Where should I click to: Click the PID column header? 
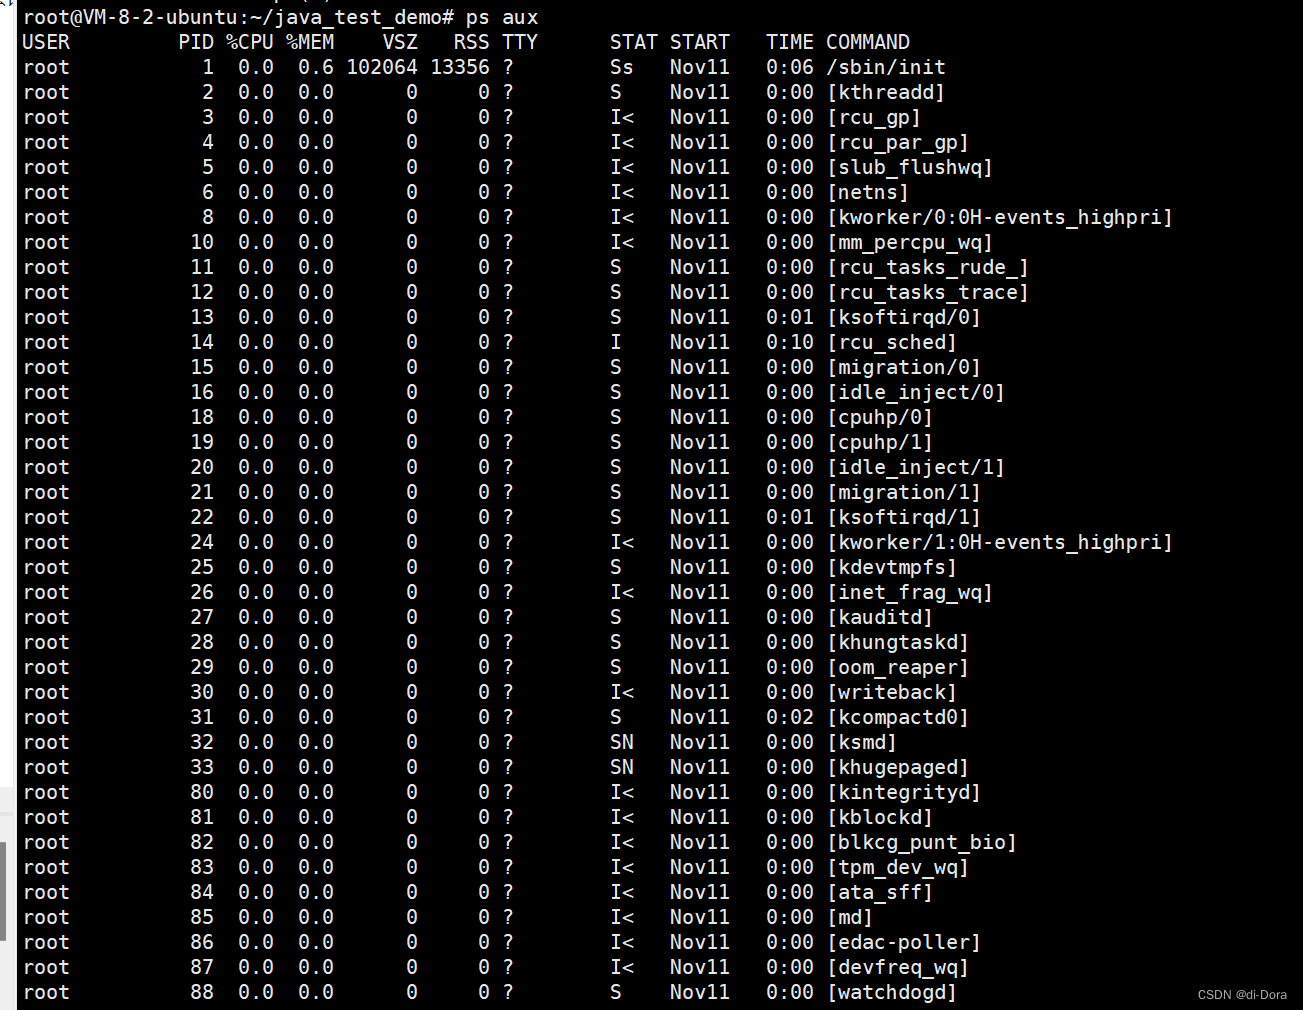click(196, 42)
